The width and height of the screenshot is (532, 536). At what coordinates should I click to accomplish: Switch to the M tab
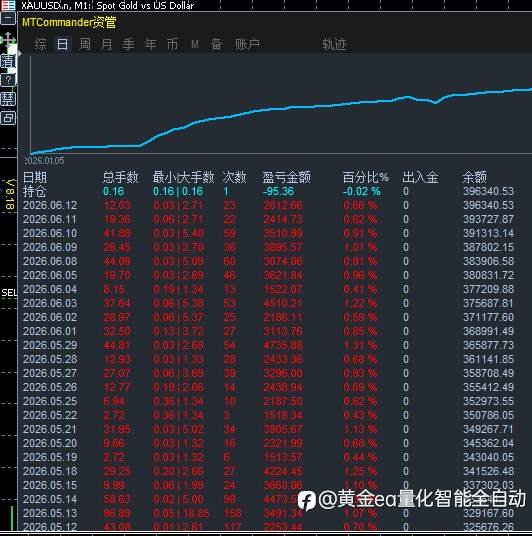195,44
